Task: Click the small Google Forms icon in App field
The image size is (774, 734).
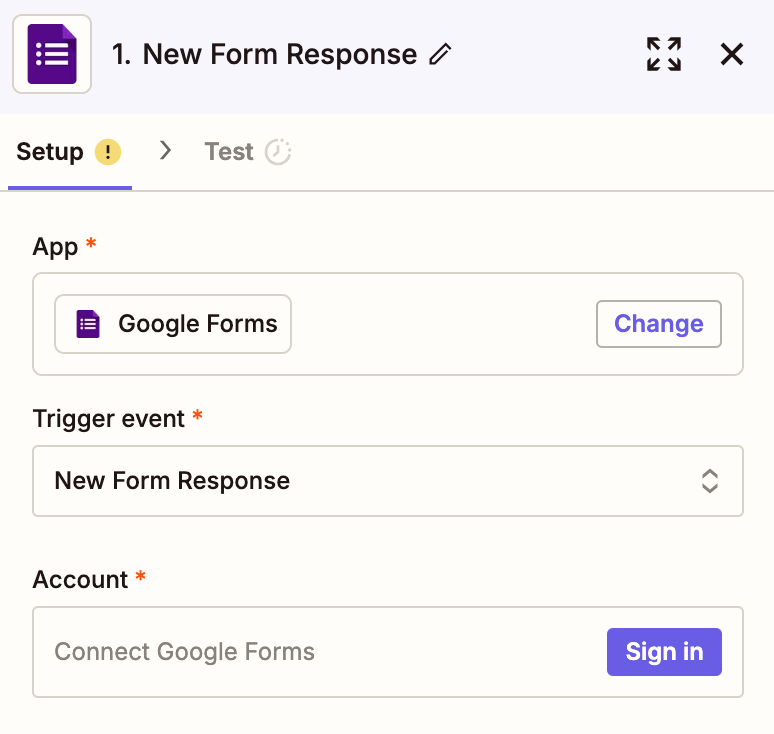Action: [89, 324]
